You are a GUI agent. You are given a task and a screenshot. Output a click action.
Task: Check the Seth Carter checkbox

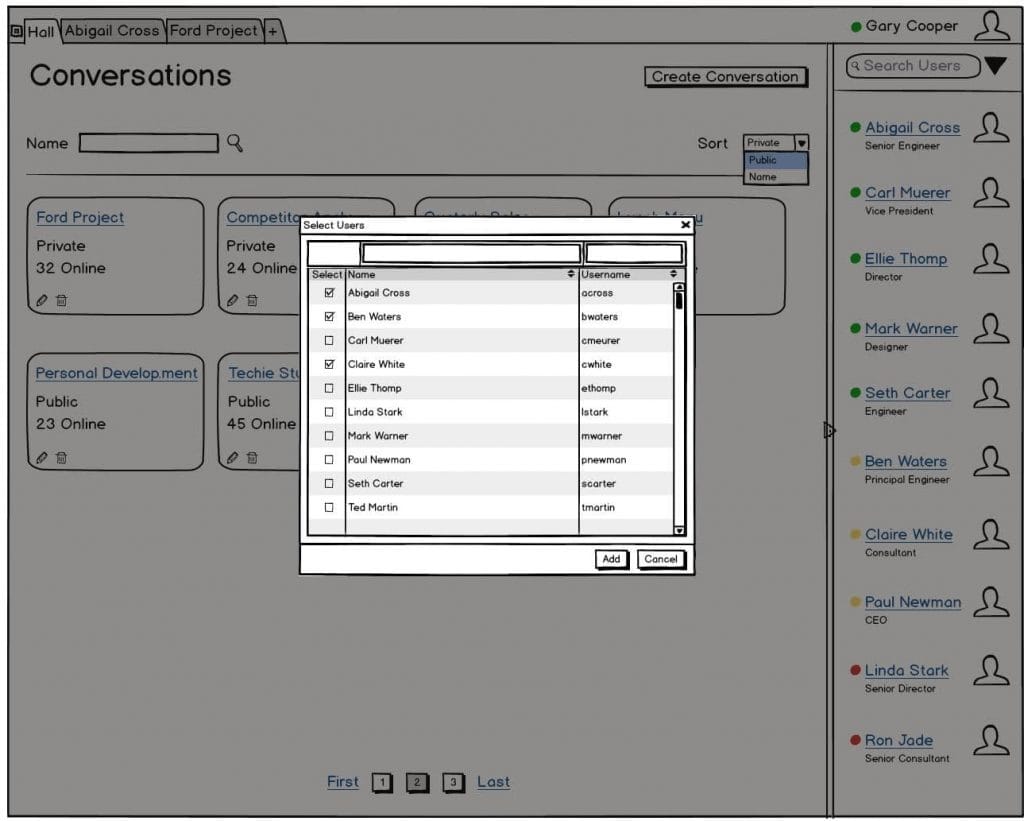(x=329, y=483)
